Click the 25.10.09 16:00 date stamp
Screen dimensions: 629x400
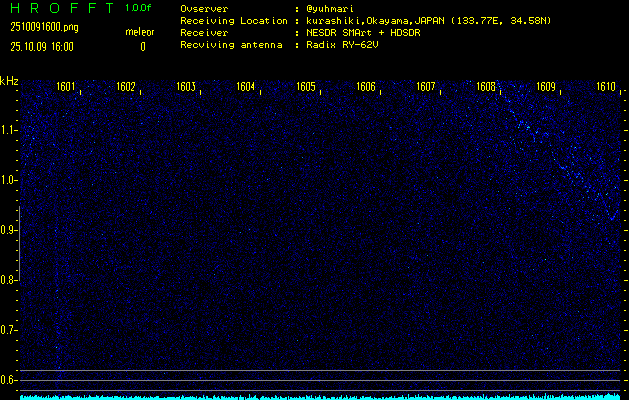(41, 46)
